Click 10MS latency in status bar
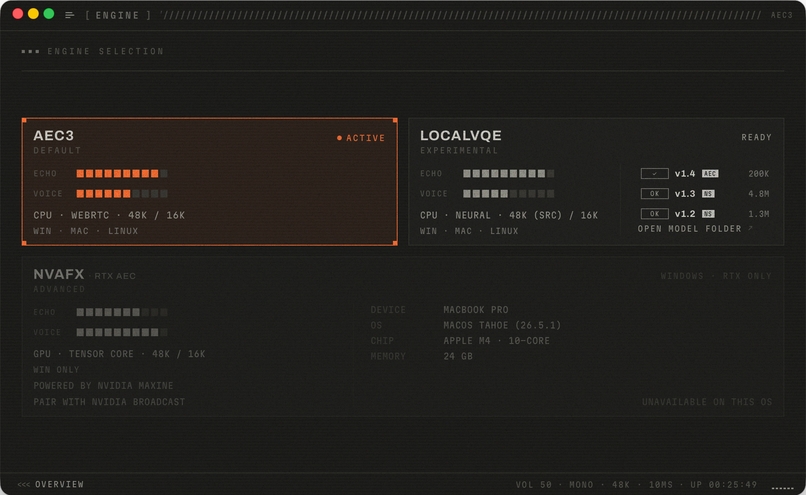The height and width of the screenshot is (495, 806). pyautogui.click(x=661, y=485)
